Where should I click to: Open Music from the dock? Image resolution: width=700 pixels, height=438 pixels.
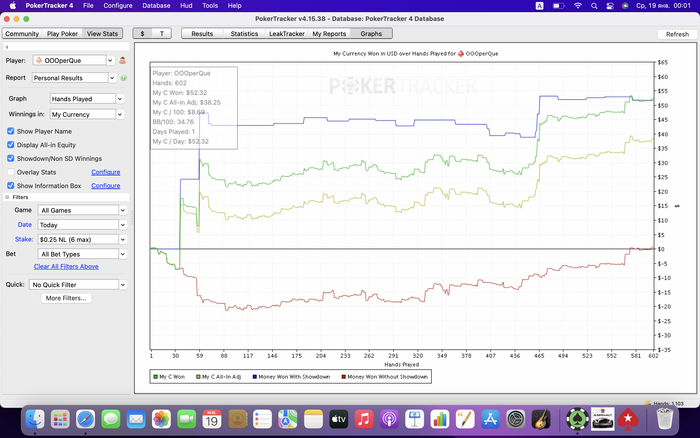coord(364,419)
